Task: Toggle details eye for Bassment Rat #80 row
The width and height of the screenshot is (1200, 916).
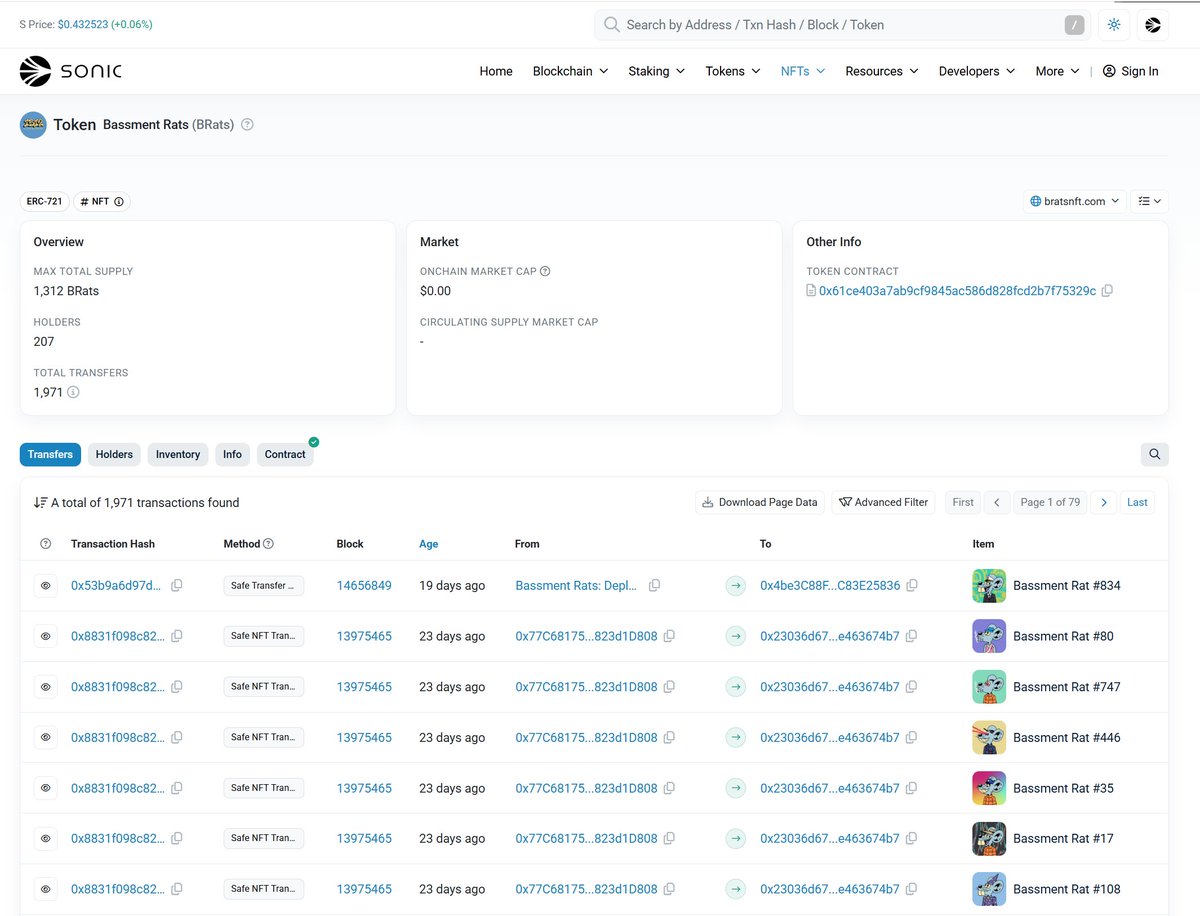Action: point(45,636)
